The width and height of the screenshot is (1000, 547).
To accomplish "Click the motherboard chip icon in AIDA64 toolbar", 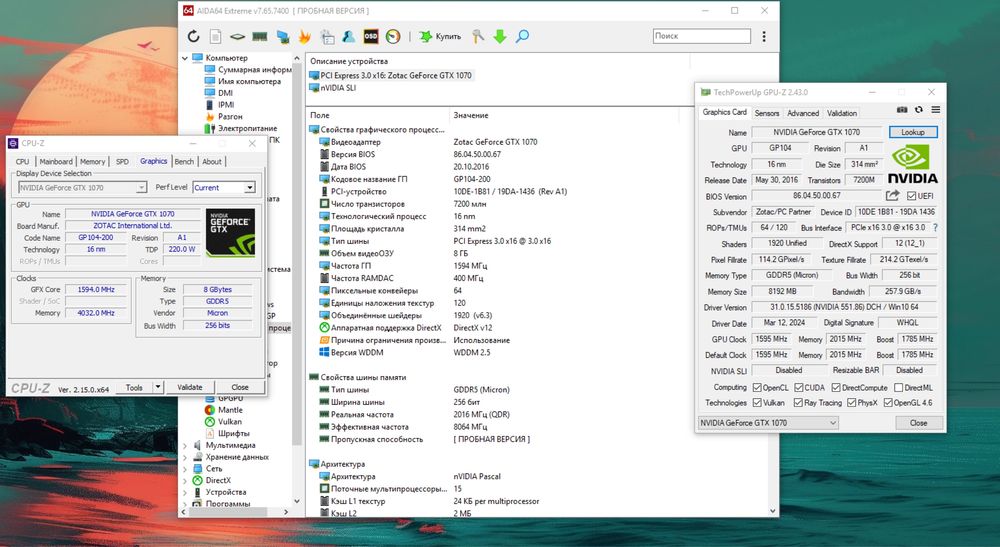I will 237,36.
